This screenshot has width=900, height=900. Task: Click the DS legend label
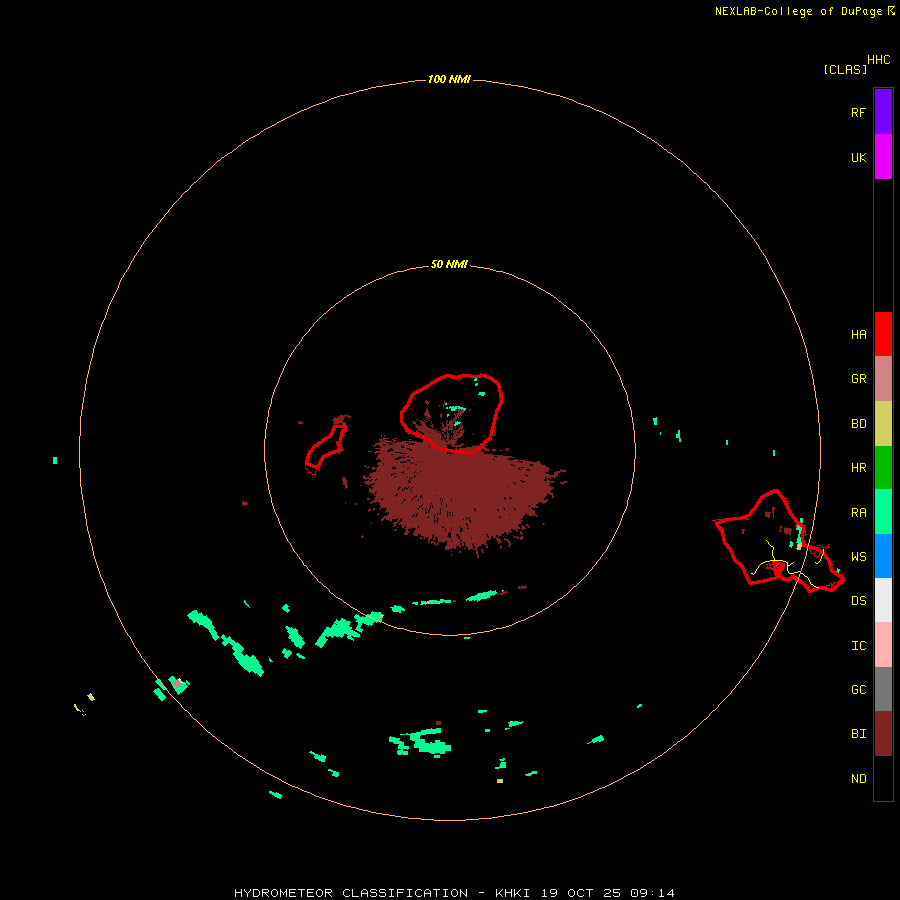coord(858,601)
